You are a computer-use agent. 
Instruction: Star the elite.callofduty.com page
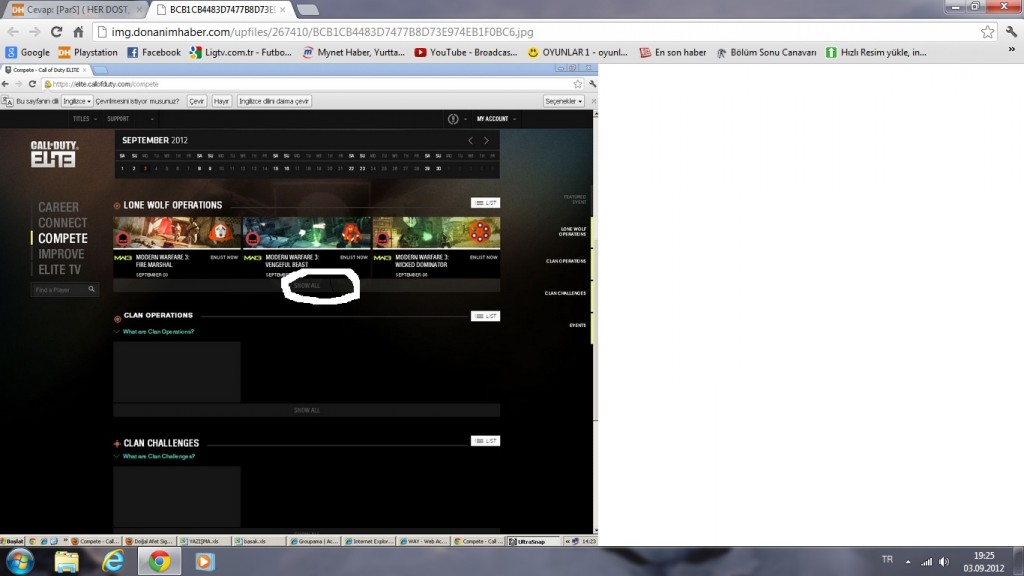coord(578,84)
